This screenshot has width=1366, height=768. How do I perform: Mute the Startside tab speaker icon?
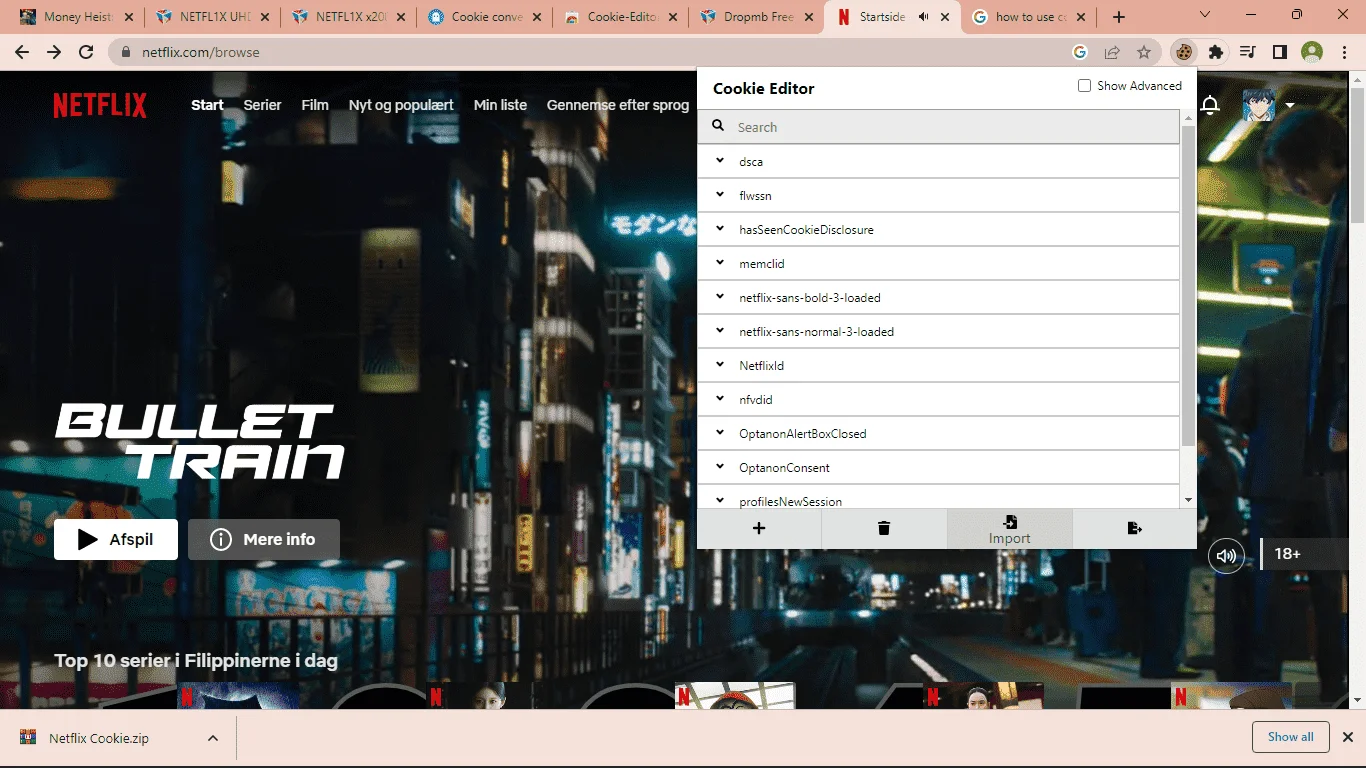click(x=924, y=17)
